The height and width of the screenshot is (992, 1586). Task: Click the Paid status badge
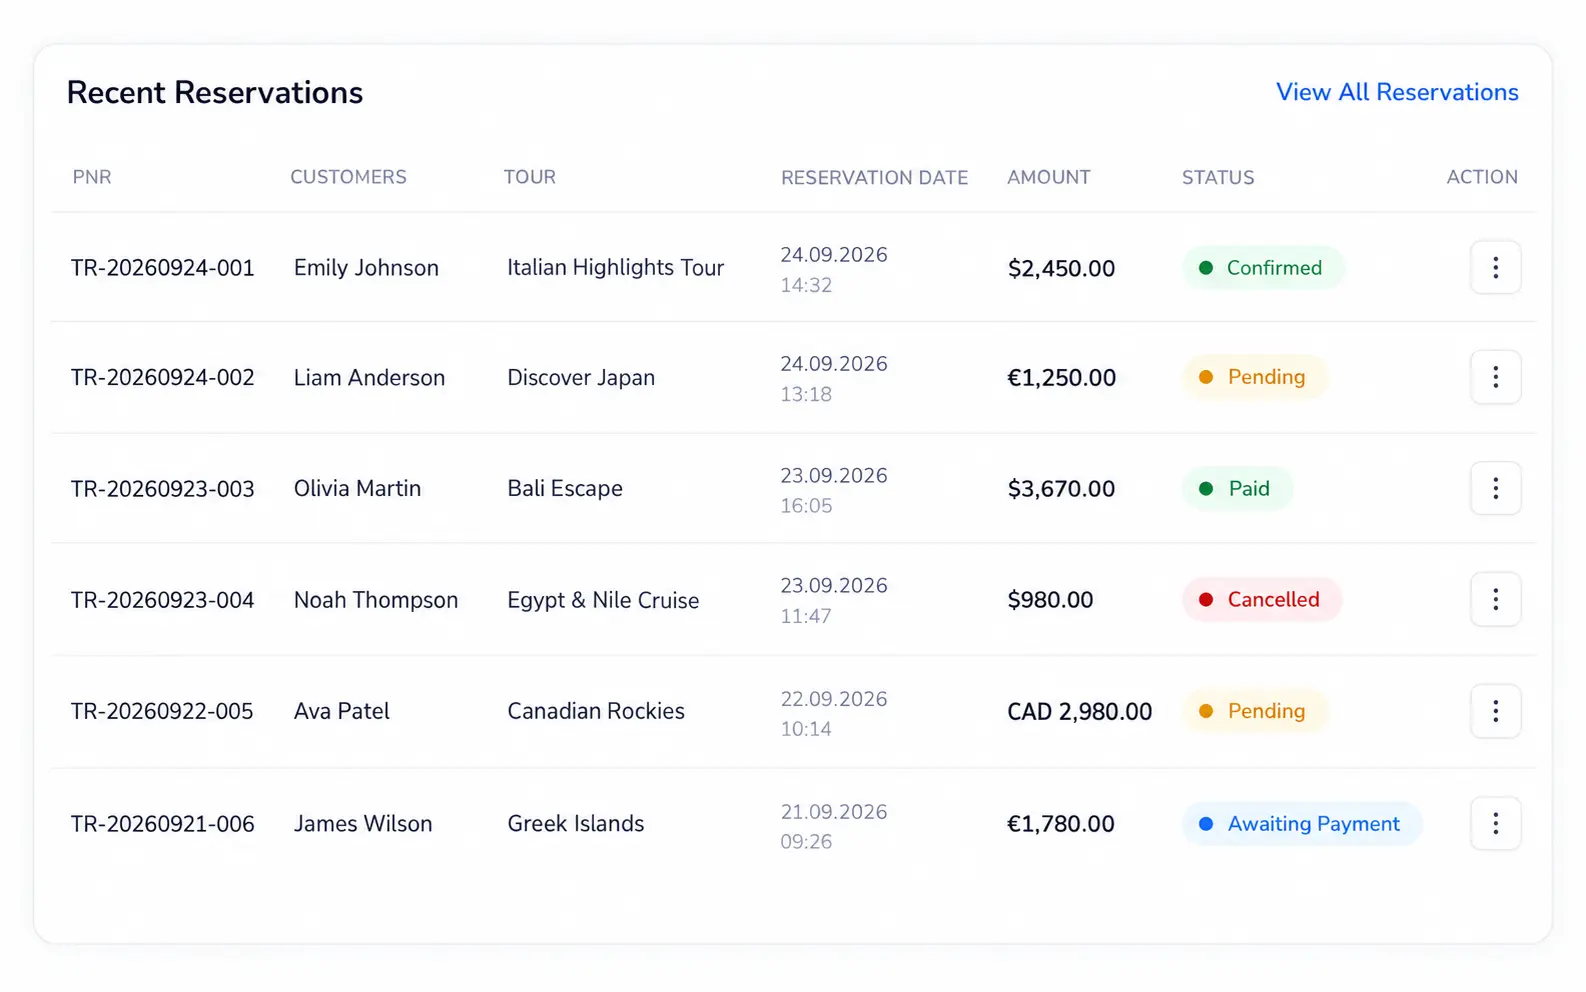(1237, 488)
